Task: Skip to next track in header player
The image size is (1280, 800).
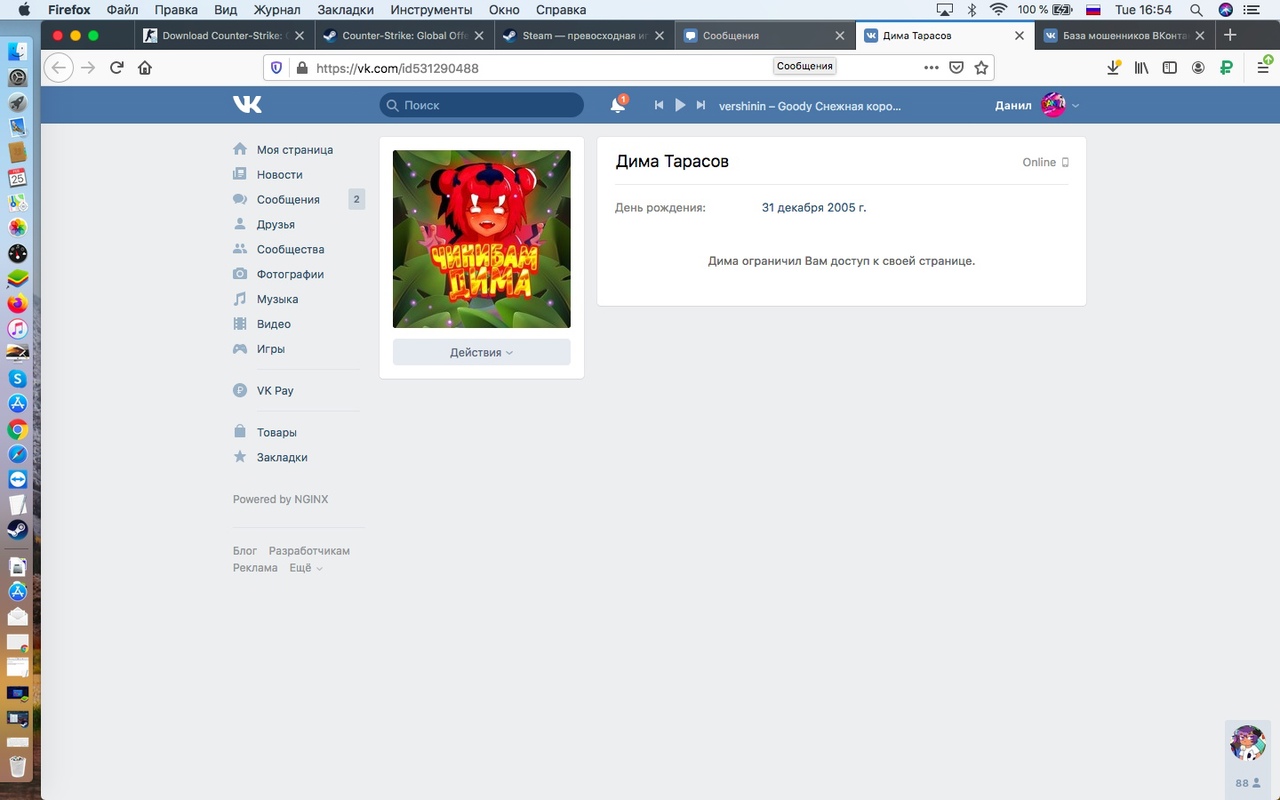Action: 701,105
